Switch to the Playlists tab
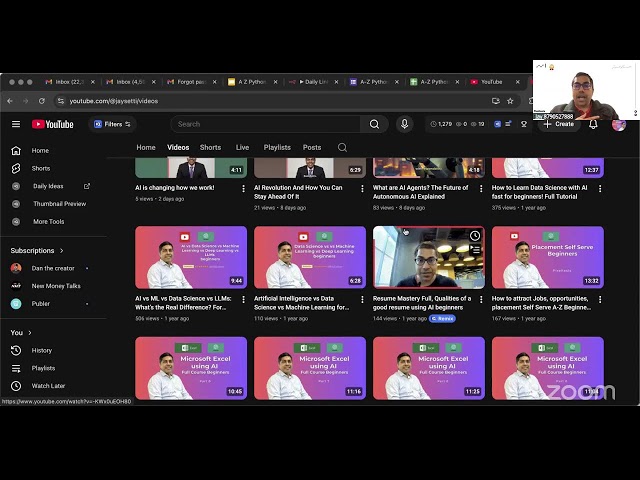The height and width of the screenshot is (480, 640). click(x=277, y=147)
